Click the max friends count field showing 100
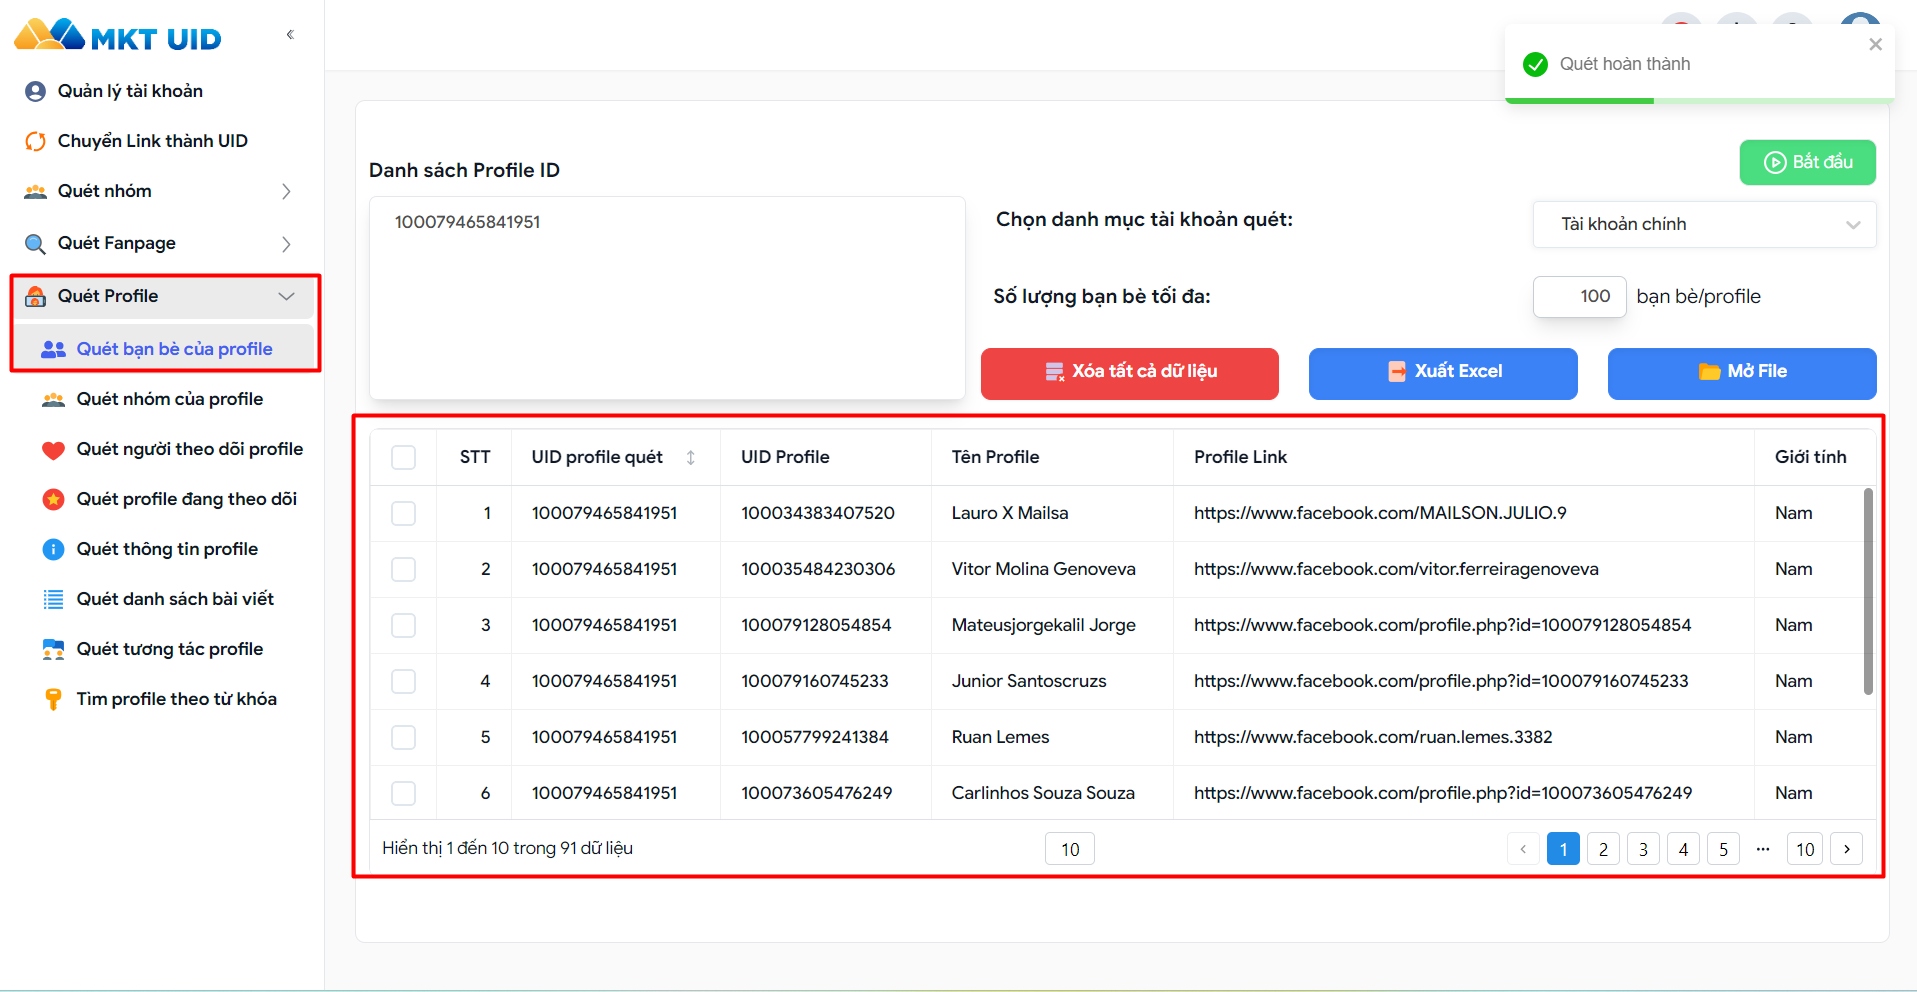Screen dimensions: 1917x992 coord(1580,297)
